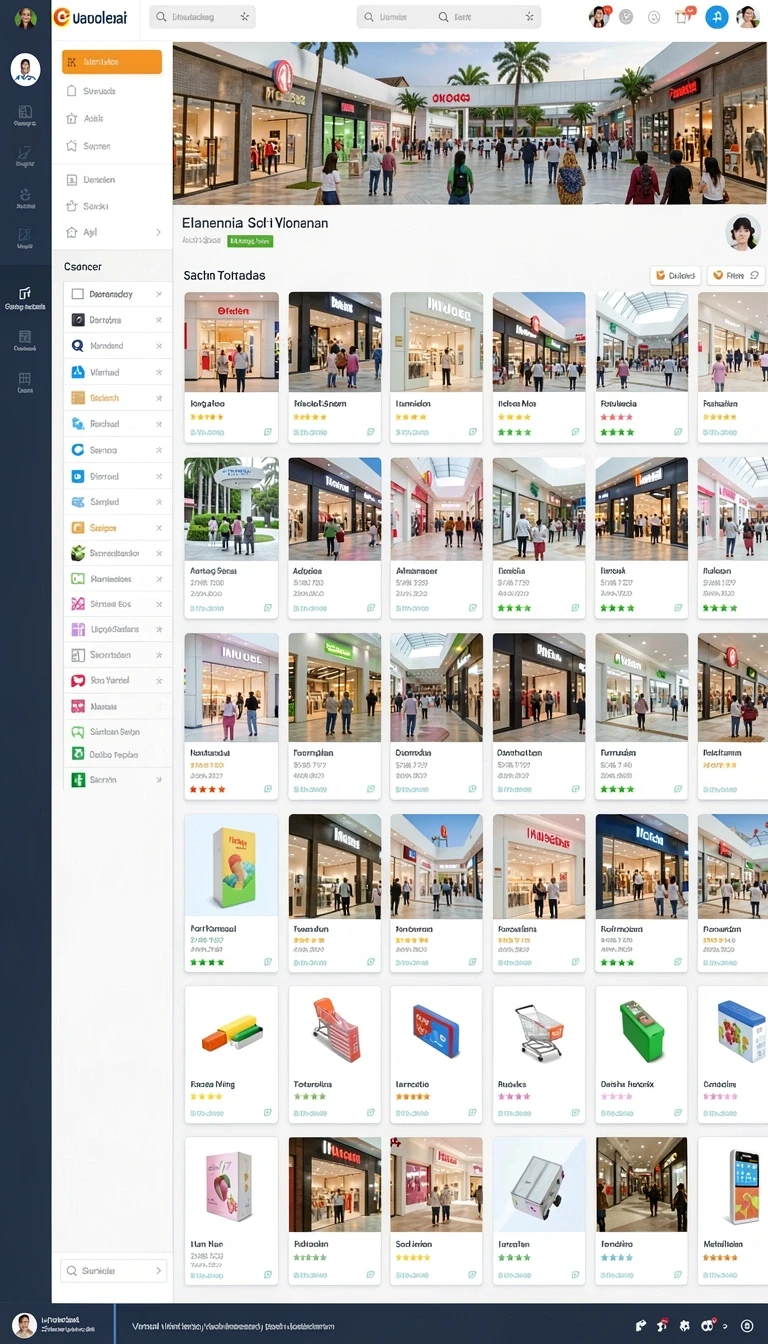Click the star rating on the 'Iorgateo' card
768x1344 pixels.
[x=207, y=417]
